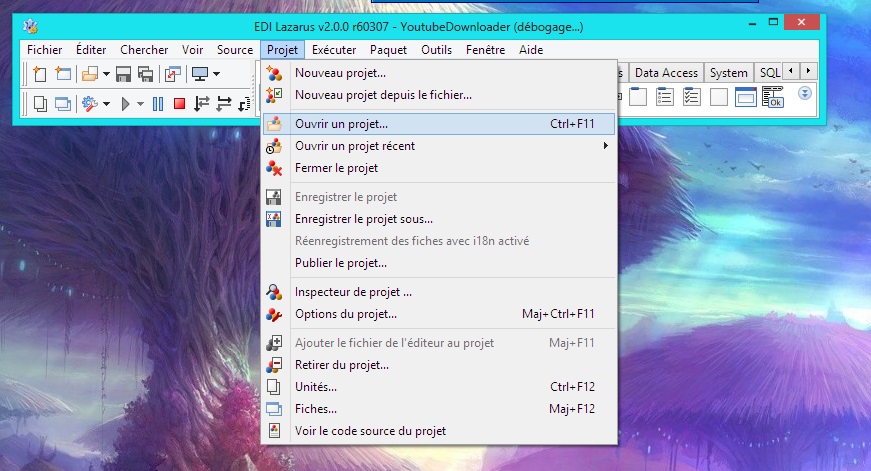Choose Nouveau projet... from the menu
This screenshot has height=471, width=871.
[439, 73]
